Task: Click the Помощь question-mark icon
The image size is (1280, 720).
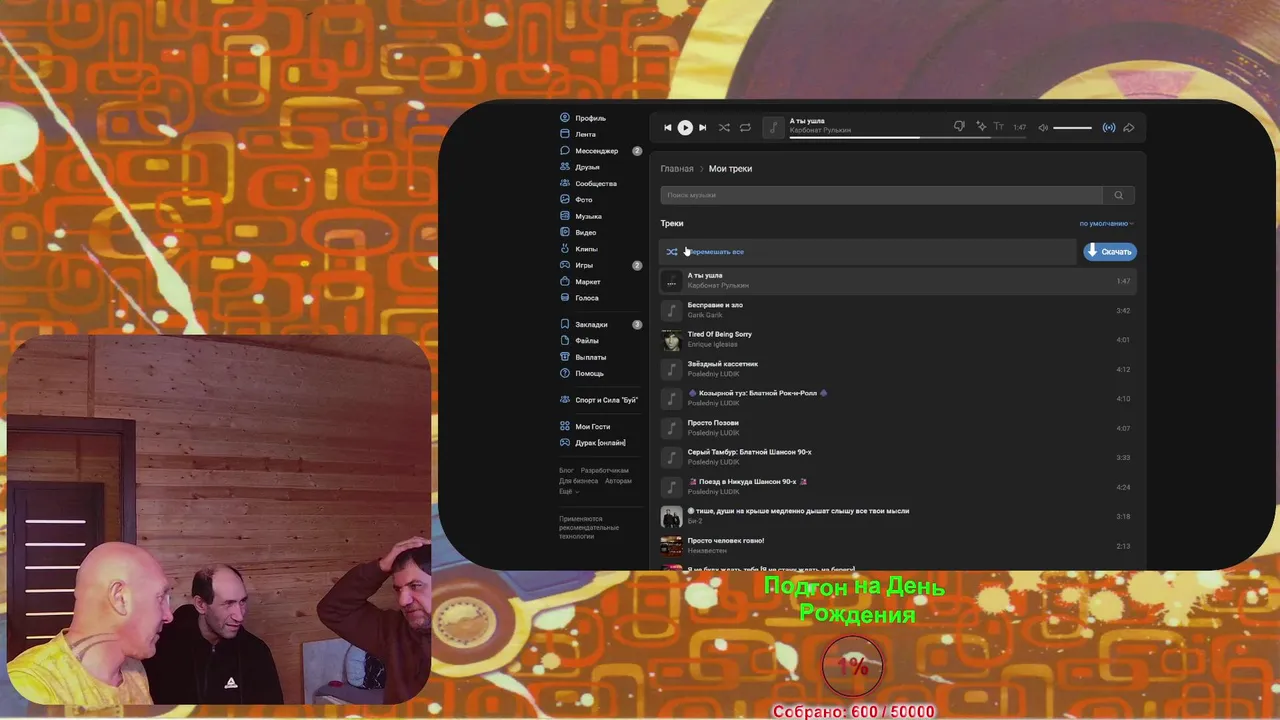Action: click(565, 373)
